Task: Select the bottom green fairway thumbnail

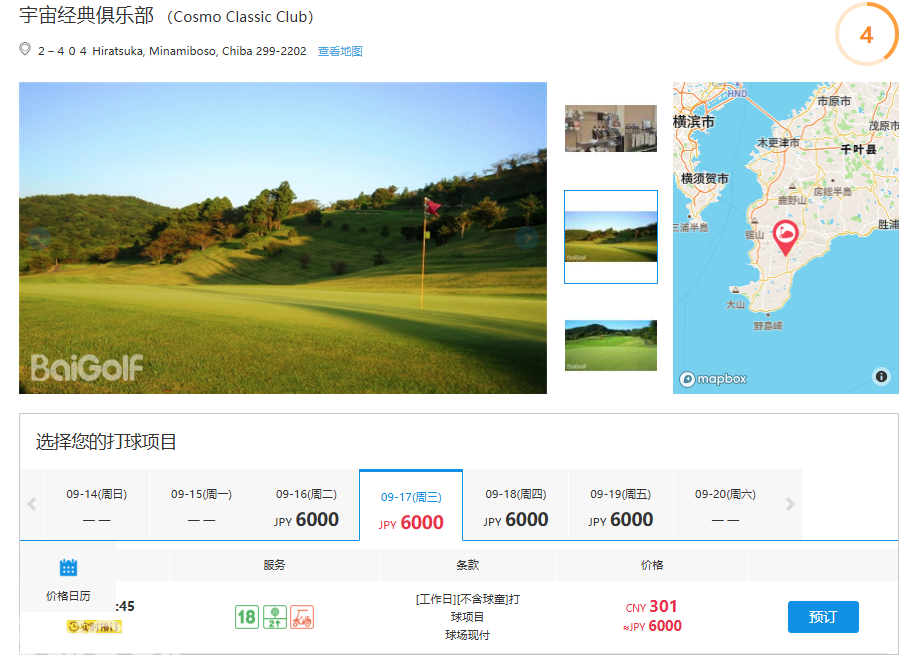Action: 610,345
